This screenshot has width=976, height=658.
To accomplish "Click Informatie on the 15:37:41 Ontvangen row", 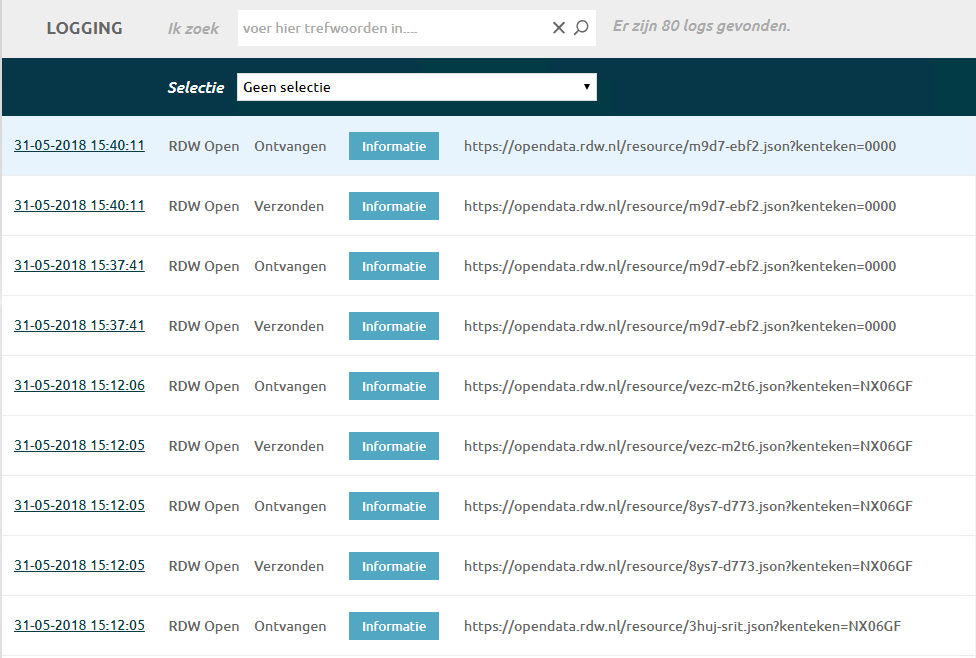I will click(x=394, y=266).
